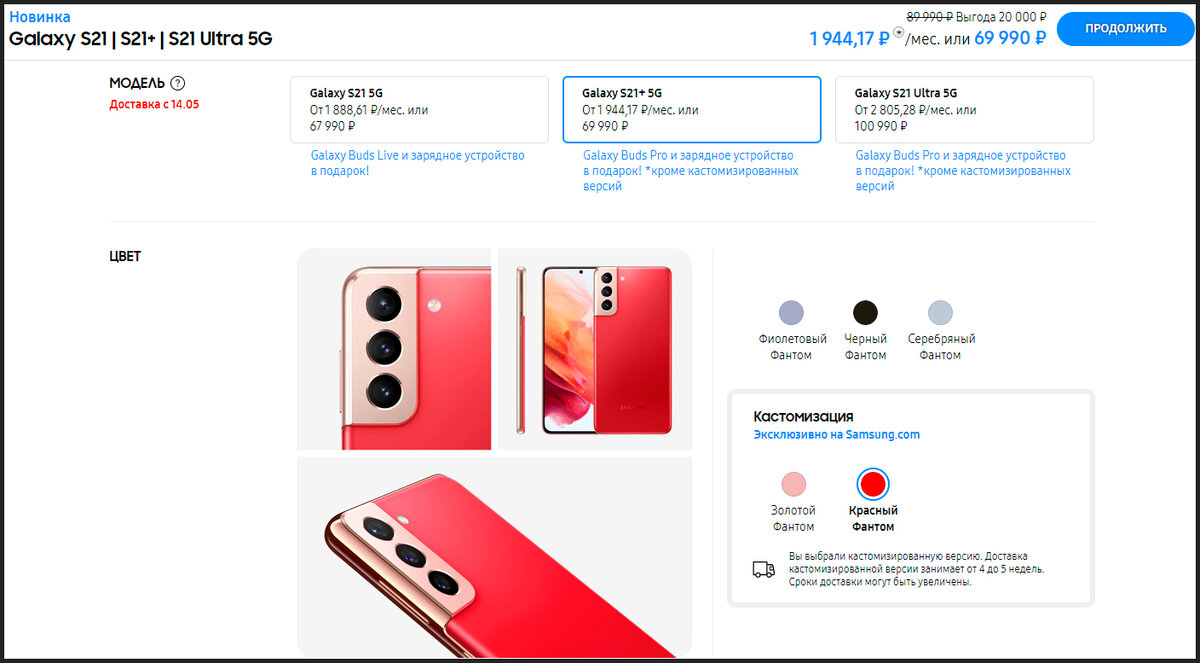This screenshot has width=1200, height=663.
Task: Open the camera close-up phone thumbnail
Action: pos(394,349)
